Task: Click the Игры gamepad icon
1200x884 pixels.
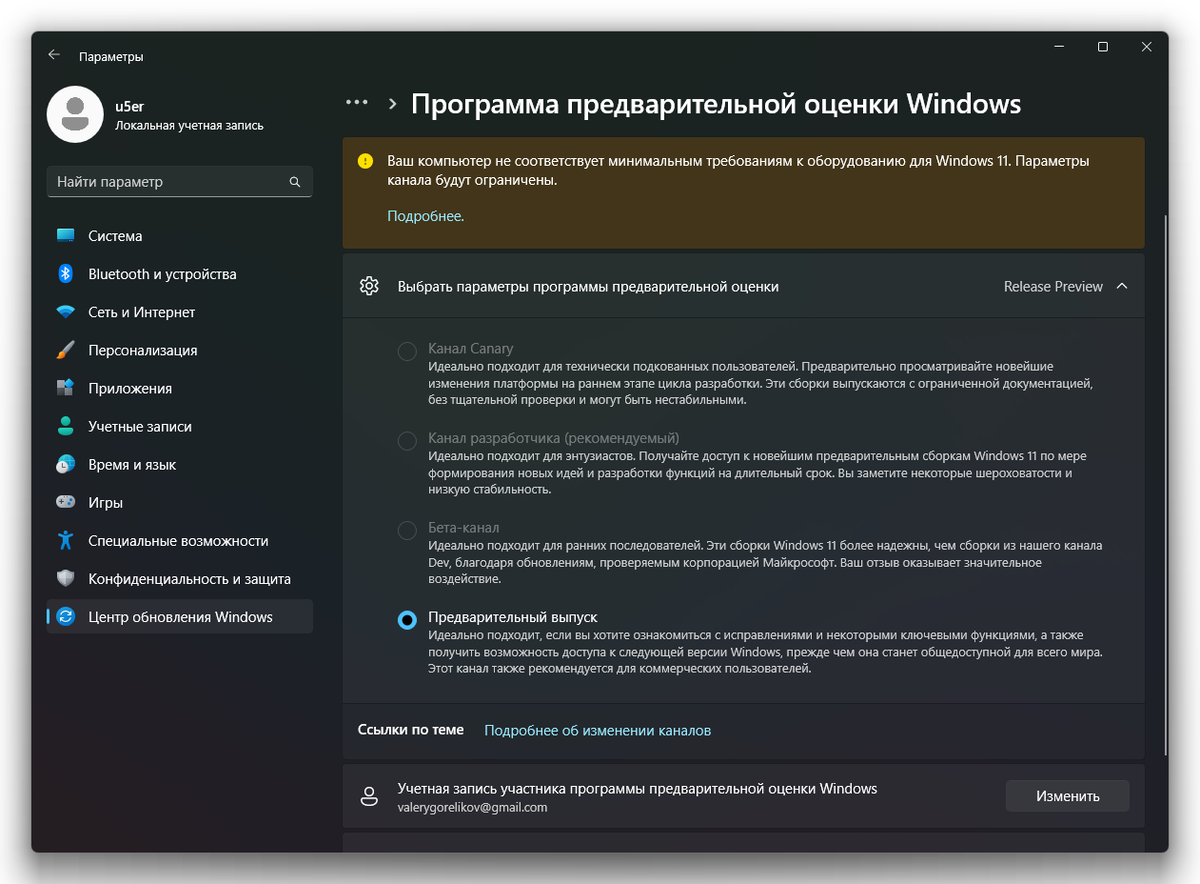Action: (66, 502)
